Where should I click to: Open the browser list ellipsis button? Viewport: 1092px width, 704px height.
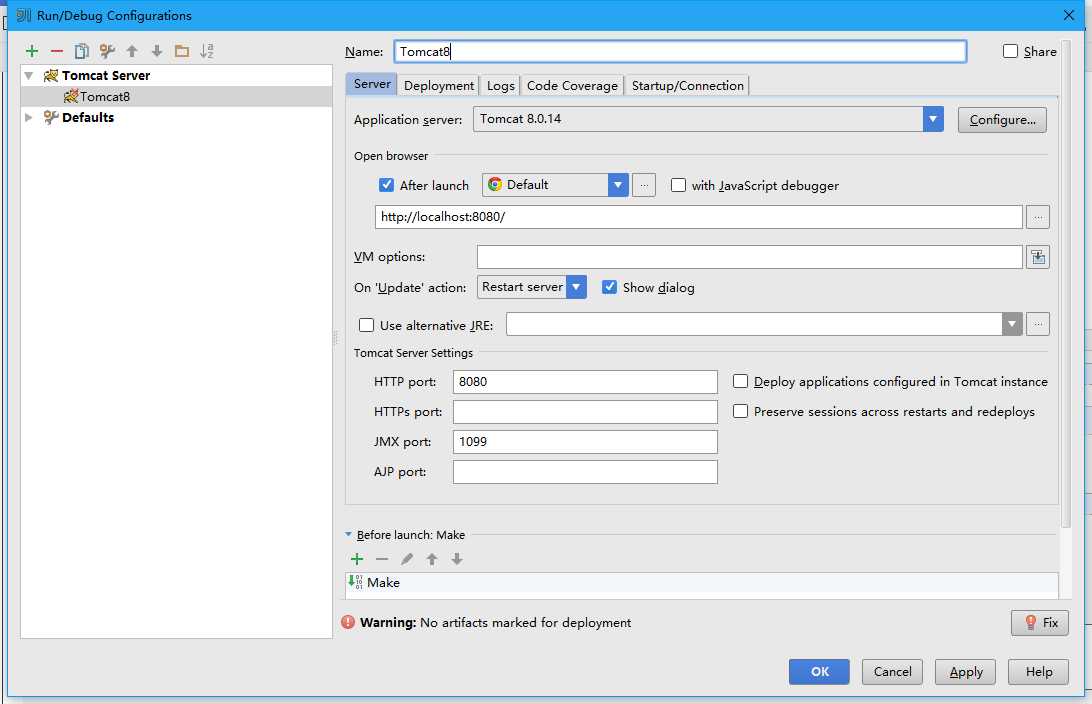pyautogui.click(x=644, y=185)
